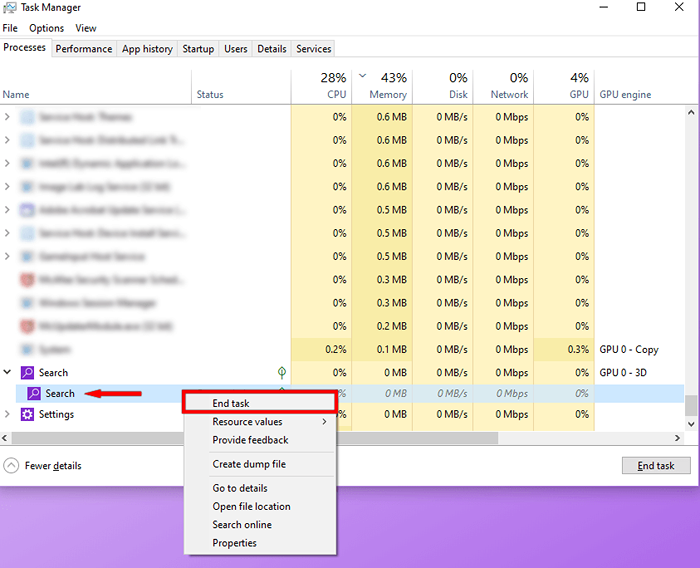The image size is (700, 568).
Task: Open the Options menu
Action: point(46,28)
